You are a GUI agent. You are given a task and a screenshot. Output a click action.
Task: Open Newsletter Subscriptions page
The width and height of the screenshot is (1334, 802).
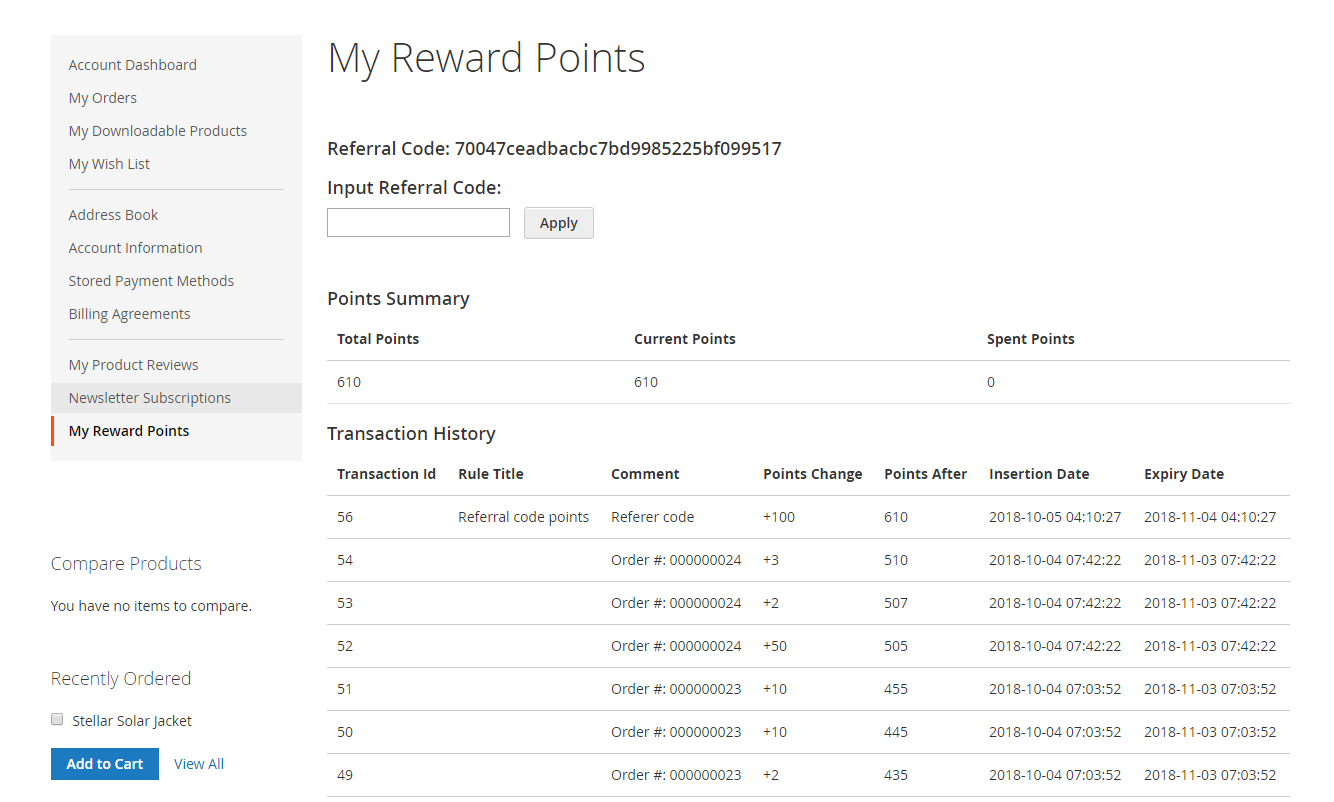click(x=149, y=398)
